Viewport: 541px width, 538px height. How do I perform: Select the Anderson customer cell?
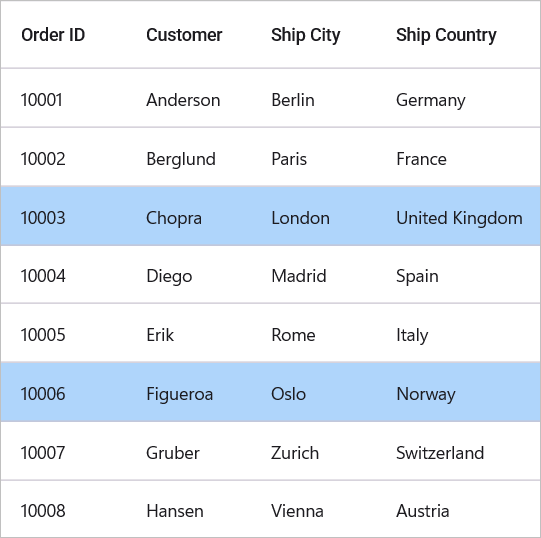183,100
